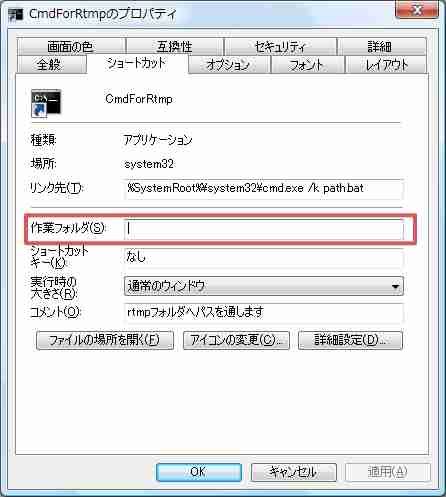
Task: Switch to the オプション tab
Action: 229,64
